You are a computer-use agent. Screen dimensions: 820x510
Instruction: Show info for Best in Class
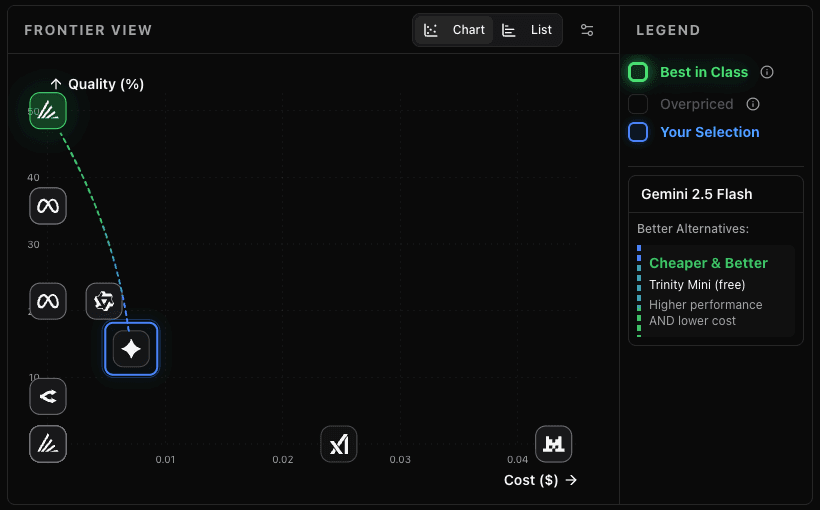click(x=767, y=72)
